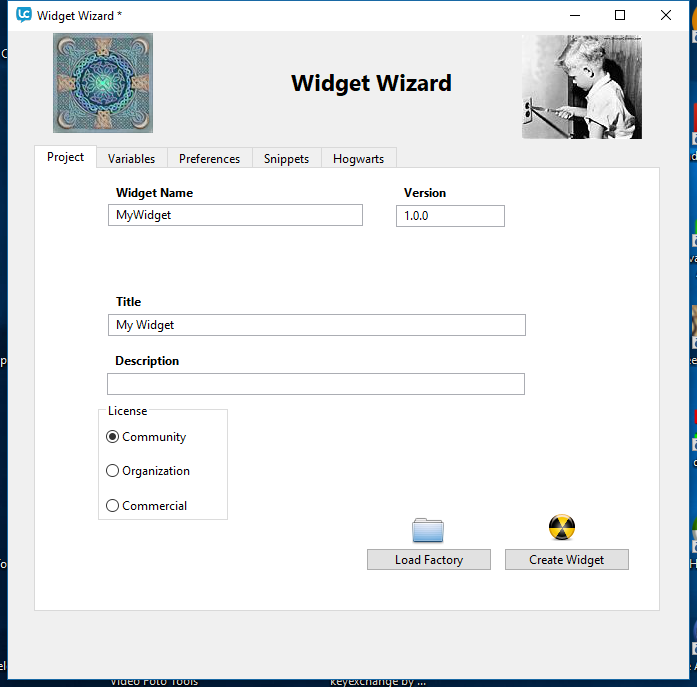Select the Organization license option
697x687 pixels.
(x=148, y=471)
